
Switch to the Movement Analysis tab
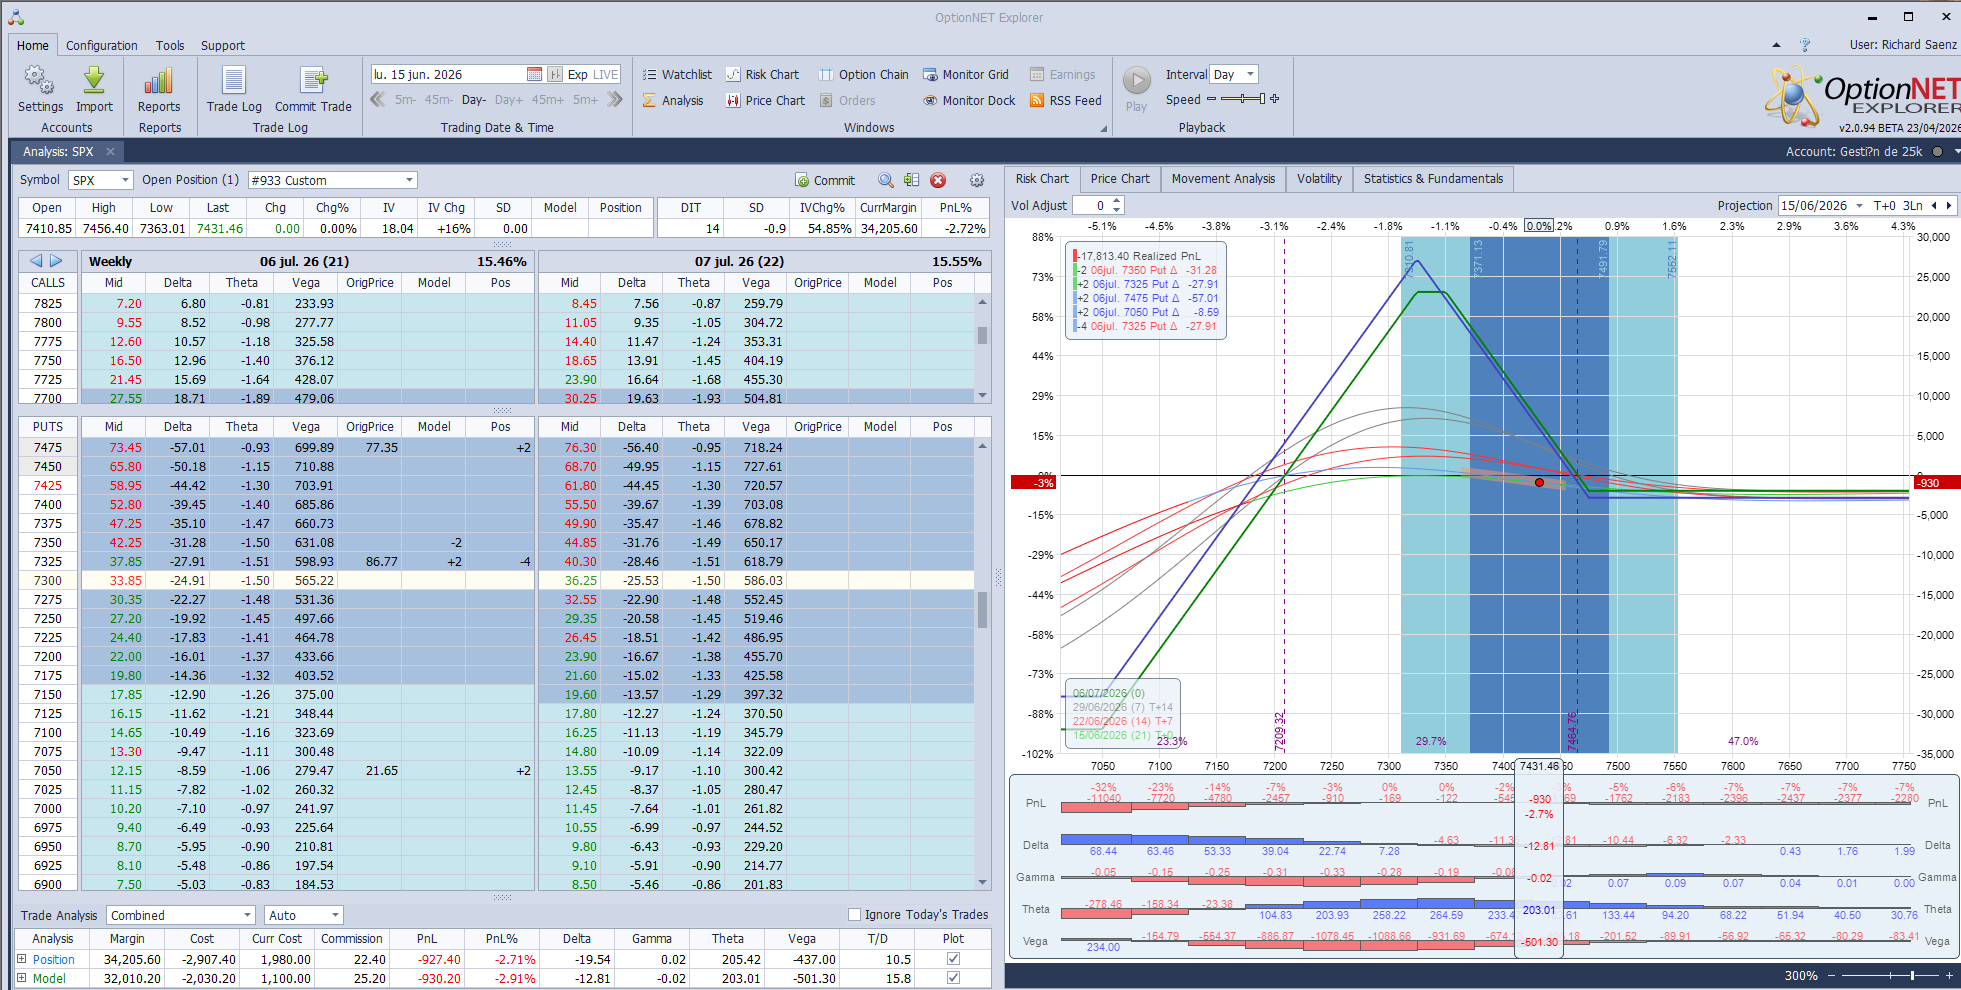(1223, 179)
